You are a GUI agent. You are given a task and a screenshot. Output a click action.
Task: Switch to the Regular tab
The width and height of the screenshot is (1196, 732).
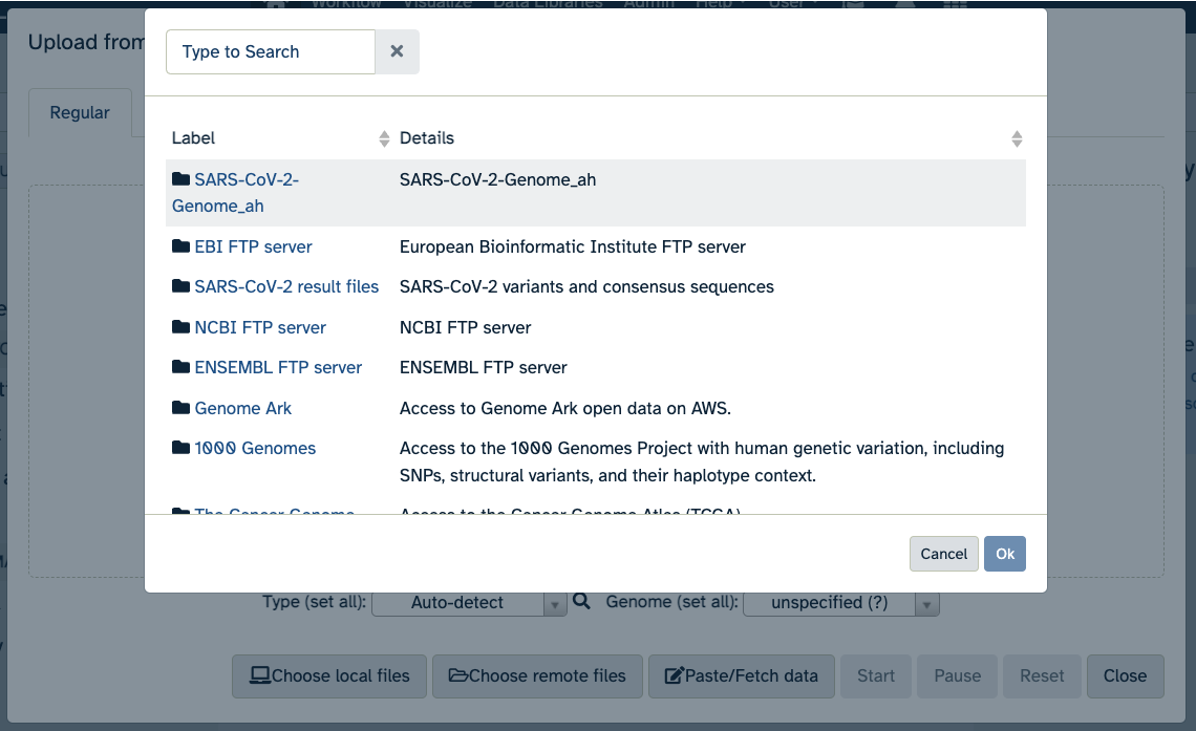coord(79,113)
